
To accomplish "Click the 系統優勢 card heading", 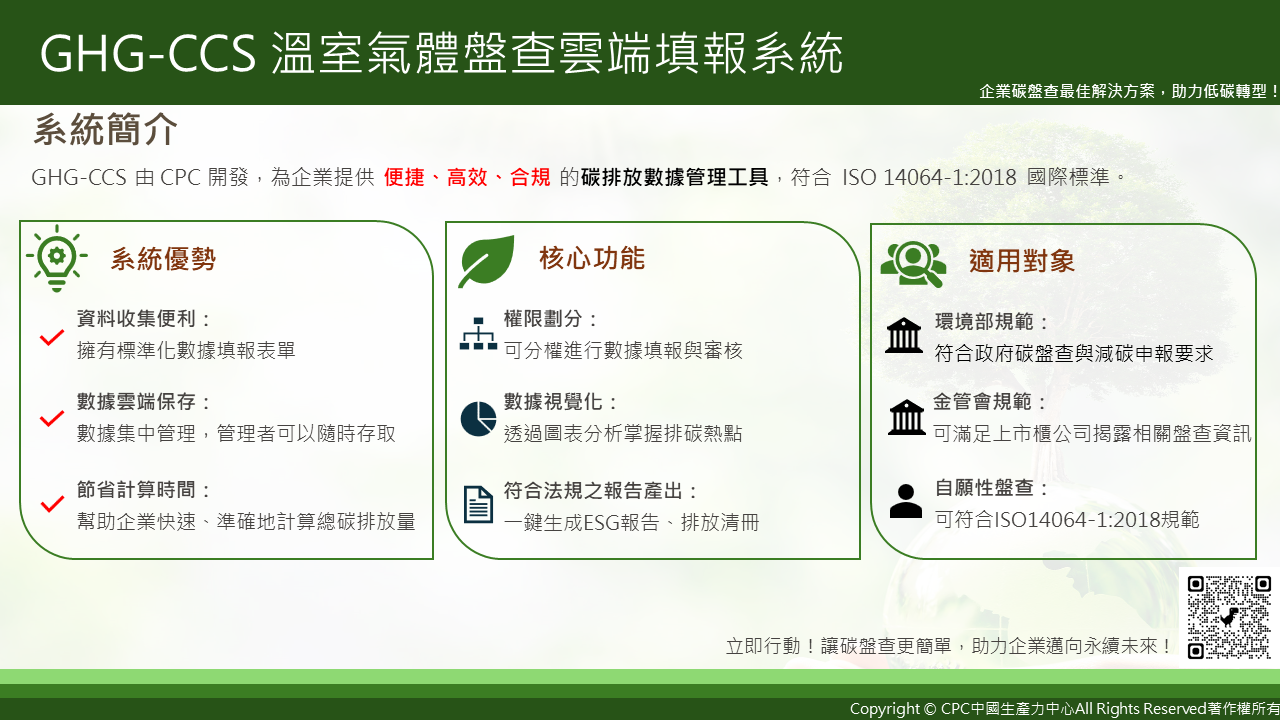I will [163, 260].
